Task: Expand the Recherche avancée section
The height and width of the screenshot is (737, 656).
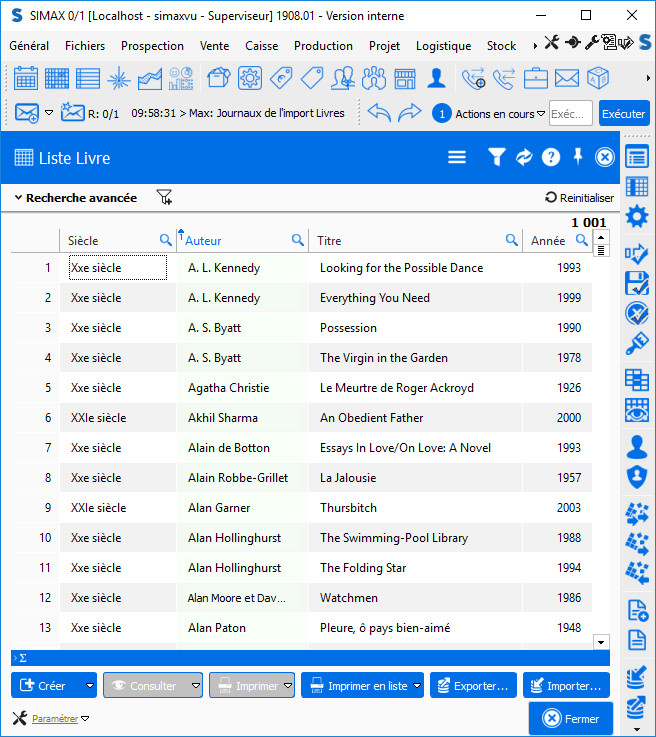Action: 75,198
